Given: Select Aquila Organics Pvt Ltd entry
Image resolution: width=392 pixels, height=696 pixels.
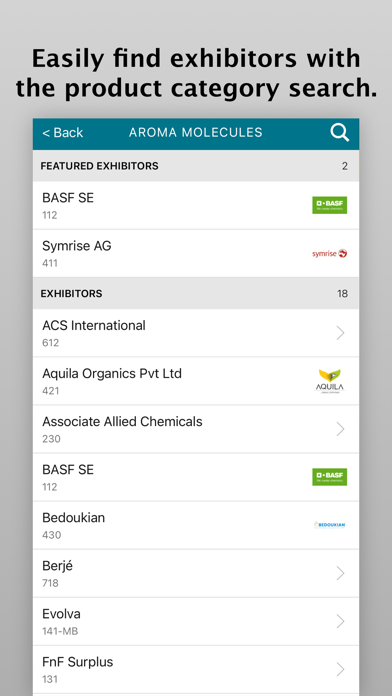Looking at the screenshot, I should point(196,381).
